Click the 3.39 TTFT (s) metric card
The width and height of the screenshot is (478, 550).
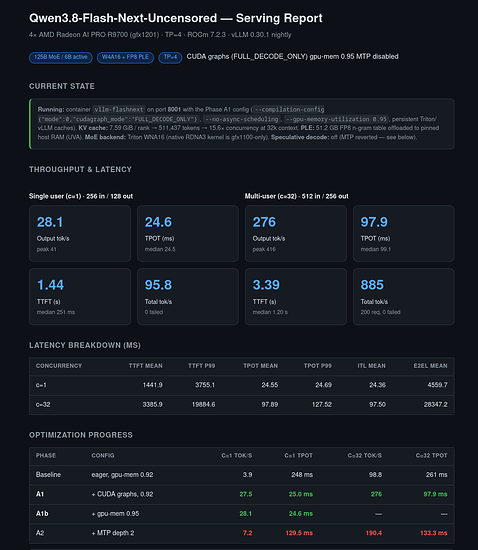tap(296, 297)
